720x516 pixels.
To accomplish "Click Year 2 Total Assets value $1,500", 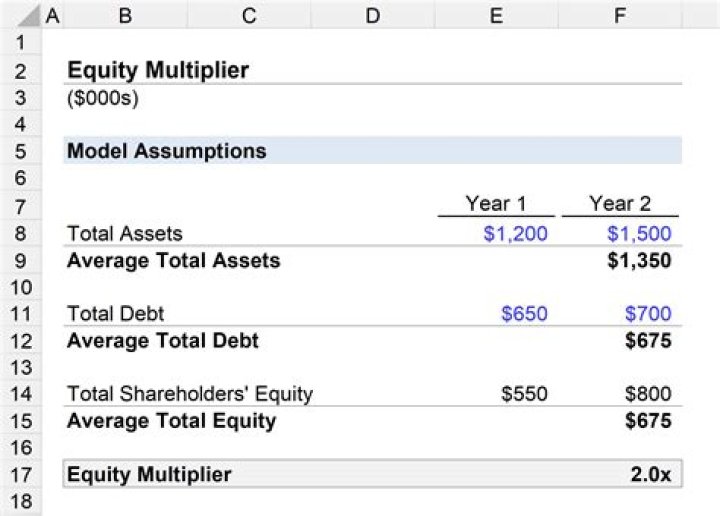I will (639, 234).
